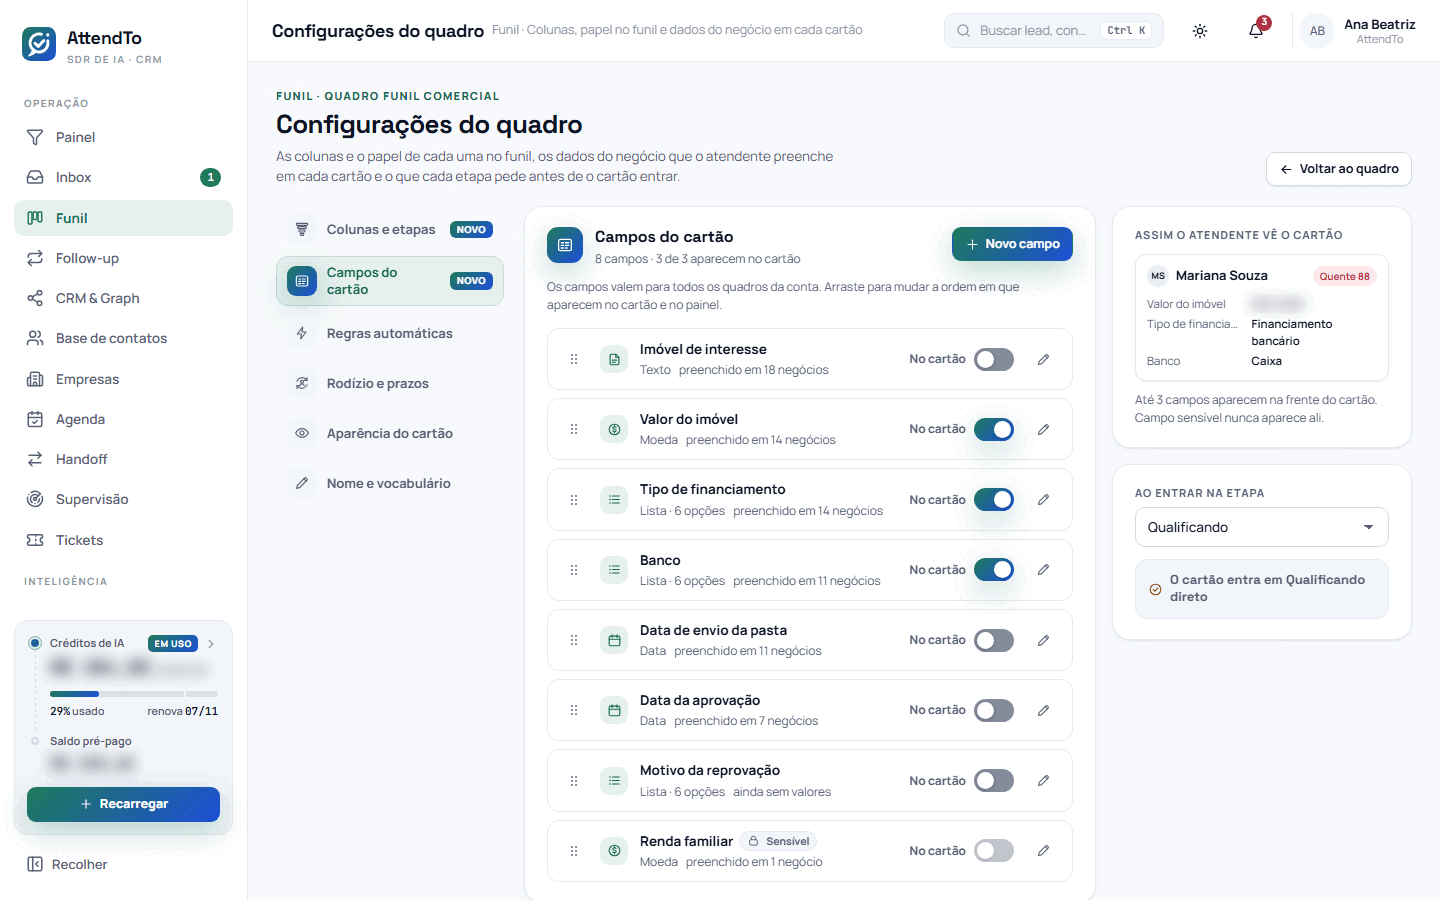Open the Colunas e etapas section
The width and height of the screenshot is (1440, 900).
390,230
